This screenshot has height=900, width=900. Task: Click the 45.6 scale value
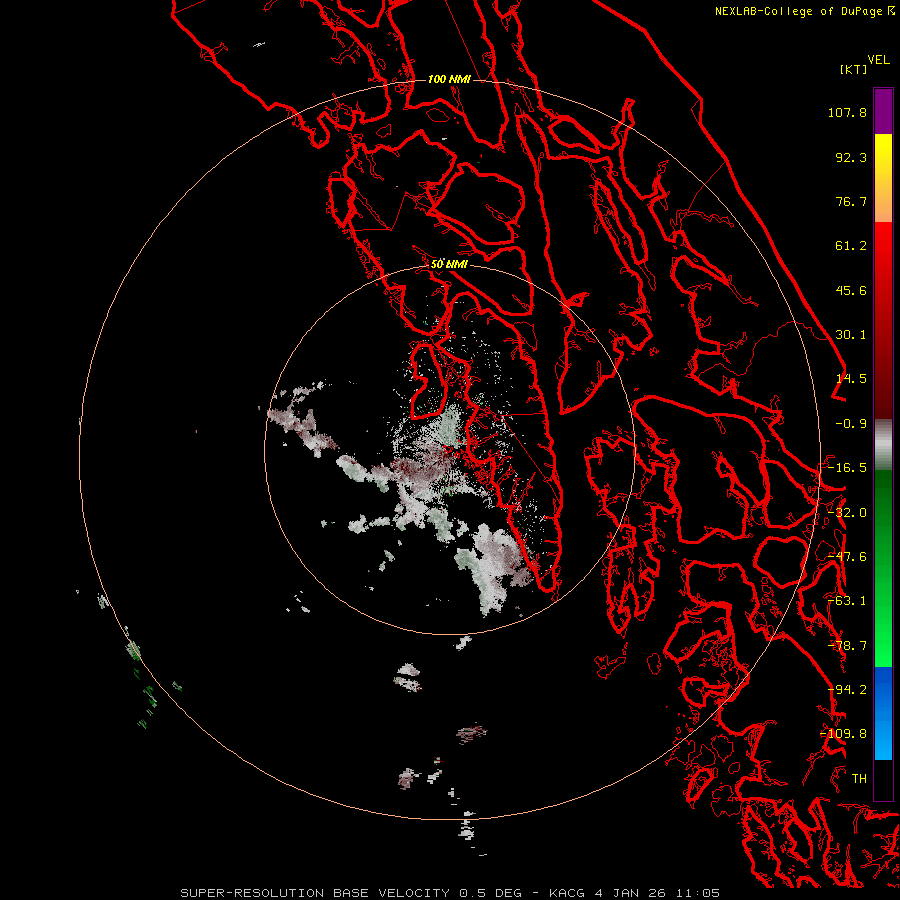(x=851, y=290)
